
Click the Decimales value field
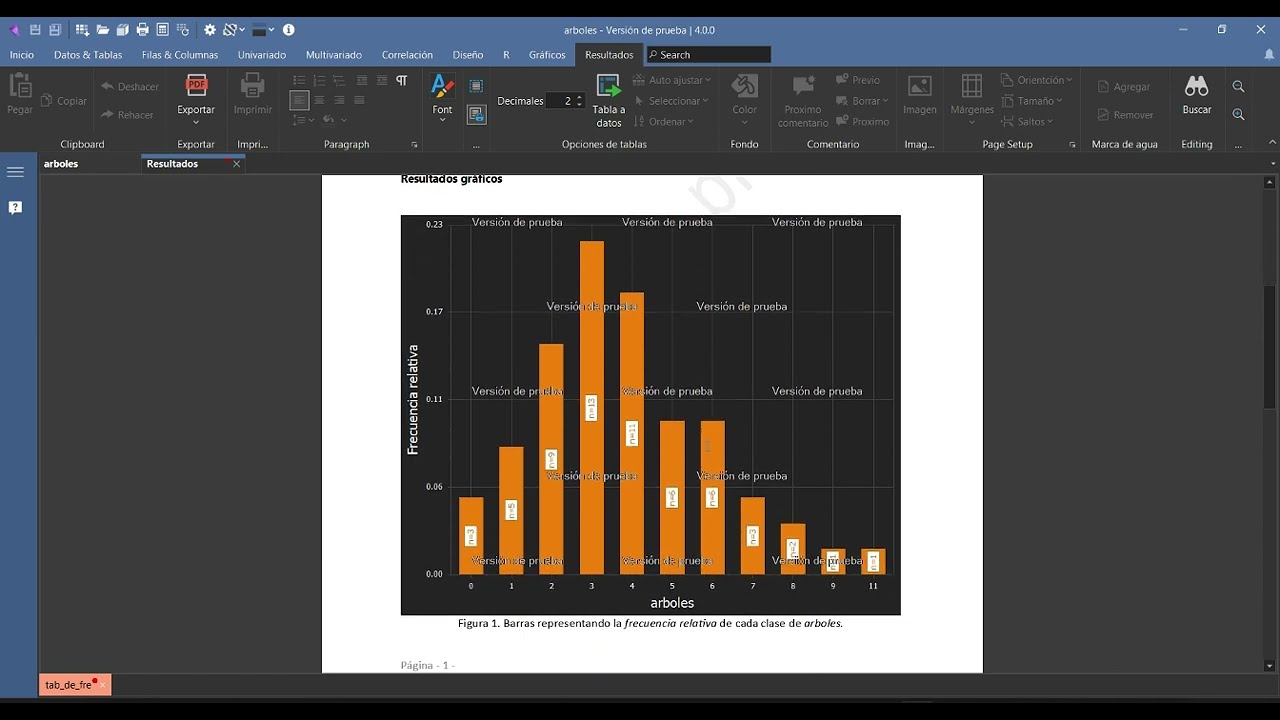tap(566, 101)
